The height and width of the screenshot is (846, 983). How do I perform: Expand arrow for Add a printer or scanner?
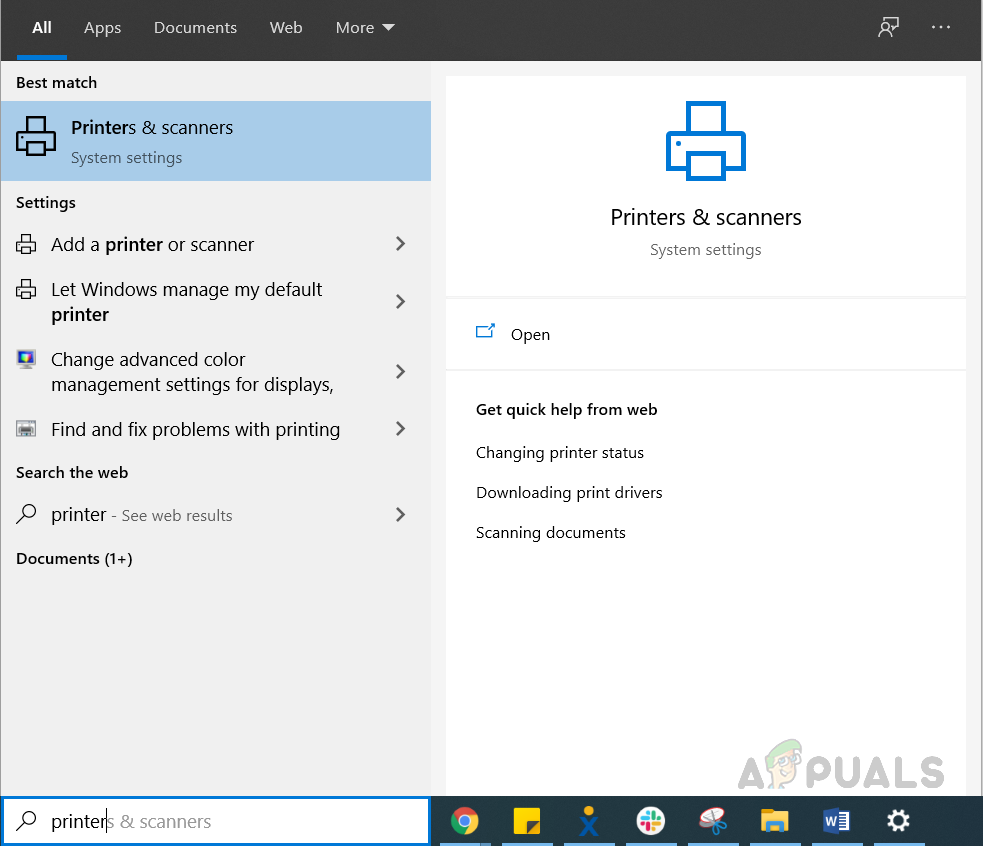(x=400, y=244)
